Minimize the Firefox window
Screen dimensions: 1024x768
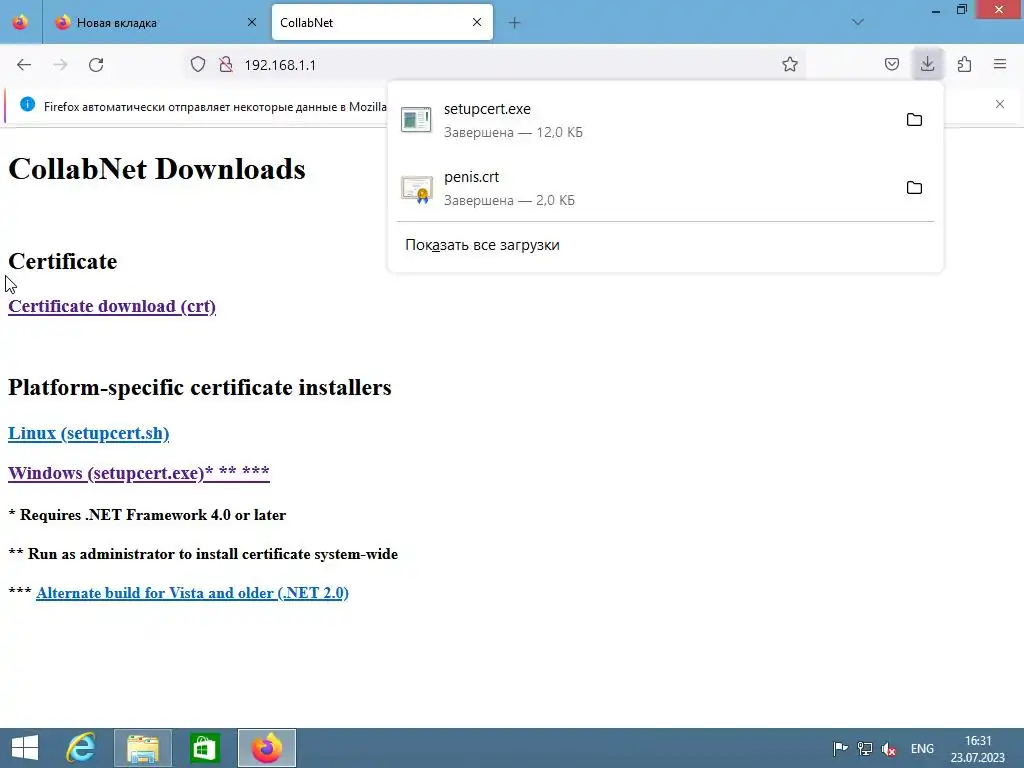pos(935,10)
